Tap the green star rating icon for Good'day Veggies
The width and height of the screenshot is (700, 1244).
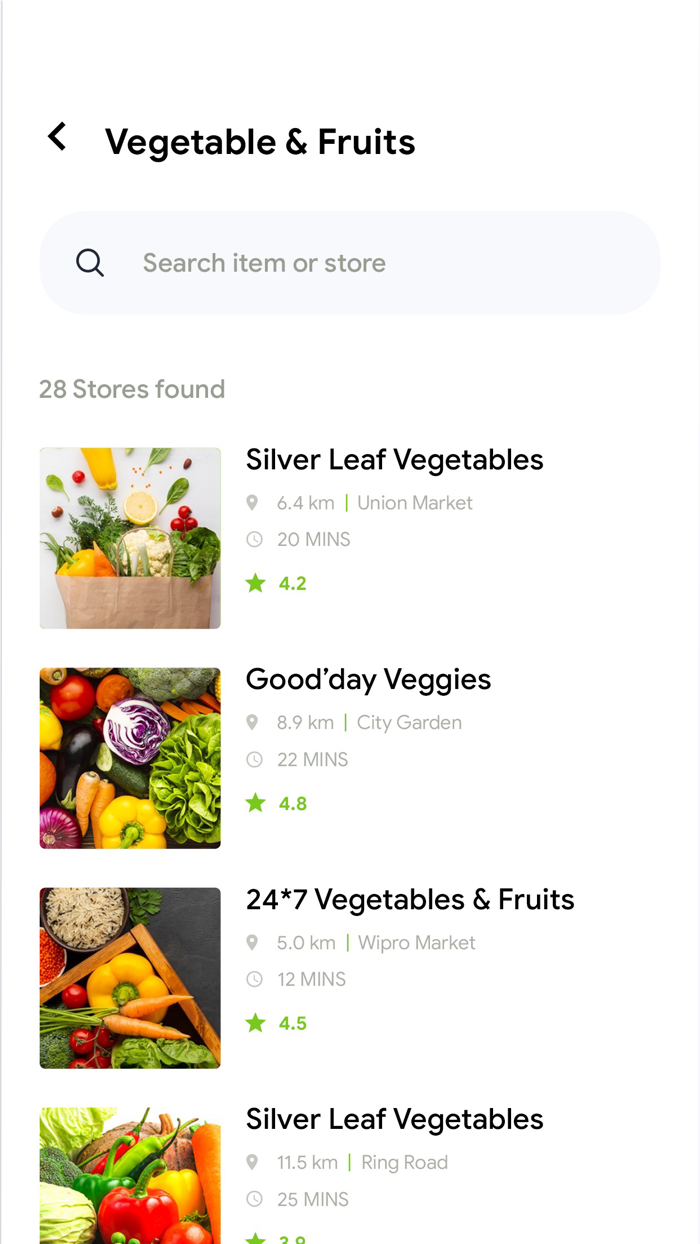256,802
